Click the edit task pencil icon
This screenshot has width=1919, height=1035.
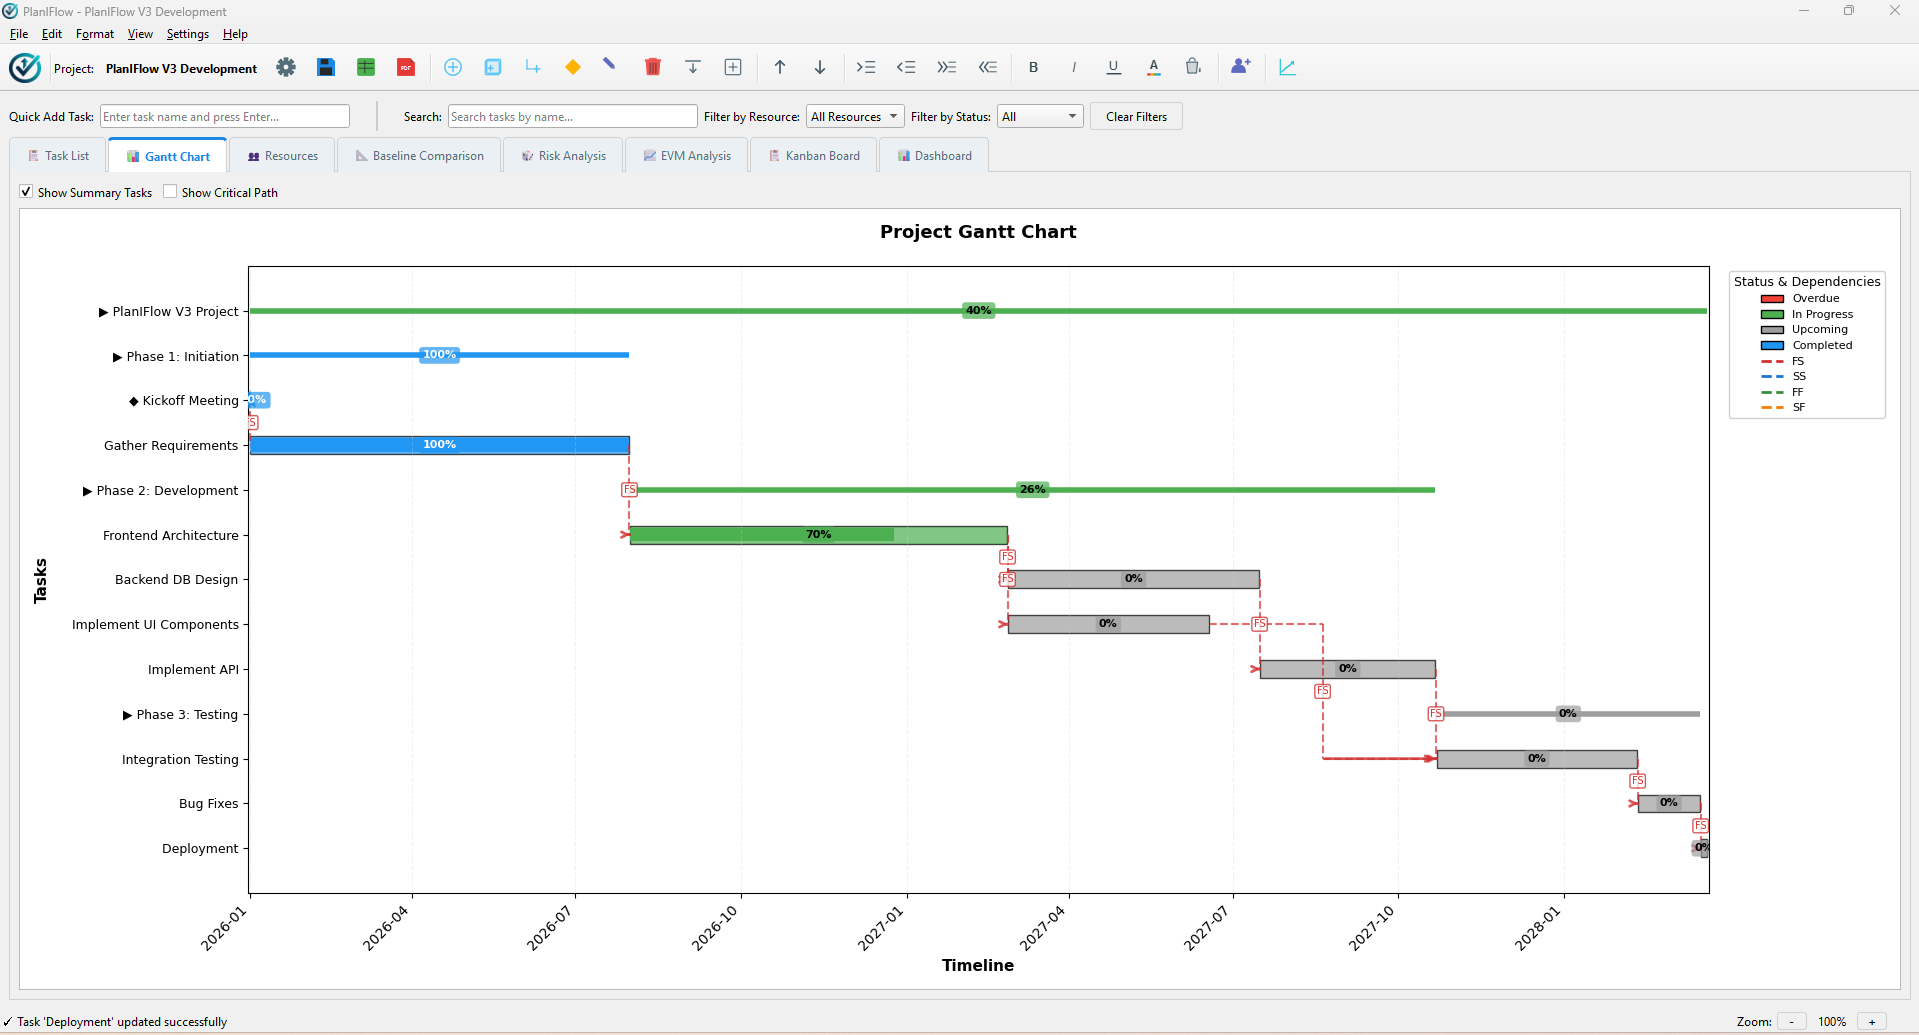point(610,65)
